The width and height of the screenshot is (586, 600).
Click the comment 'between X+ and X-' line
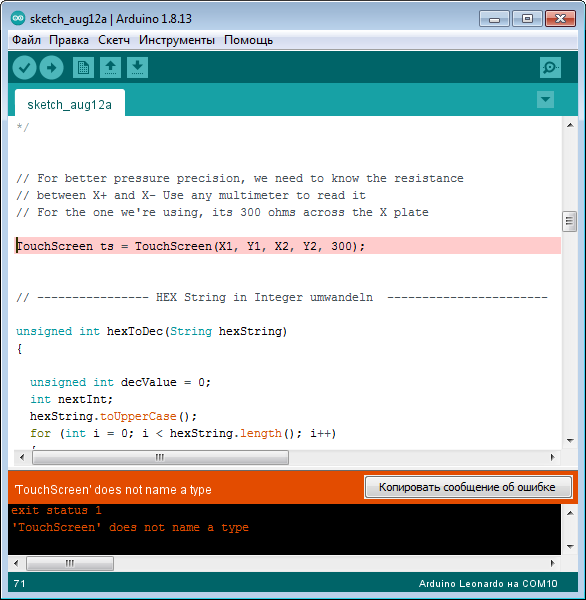[x=191, y=195]
